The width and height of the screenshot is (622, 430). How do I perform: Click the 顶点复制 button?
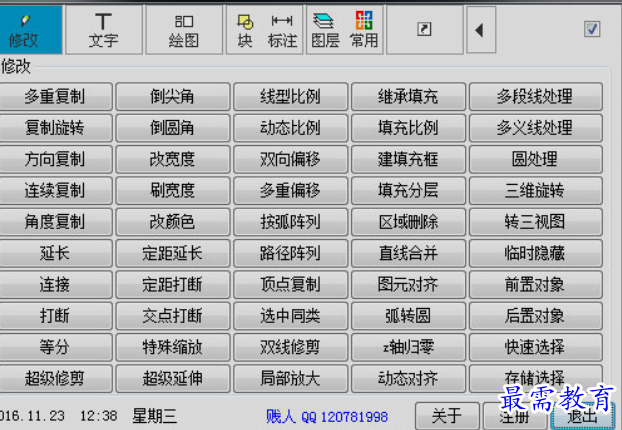290,284
